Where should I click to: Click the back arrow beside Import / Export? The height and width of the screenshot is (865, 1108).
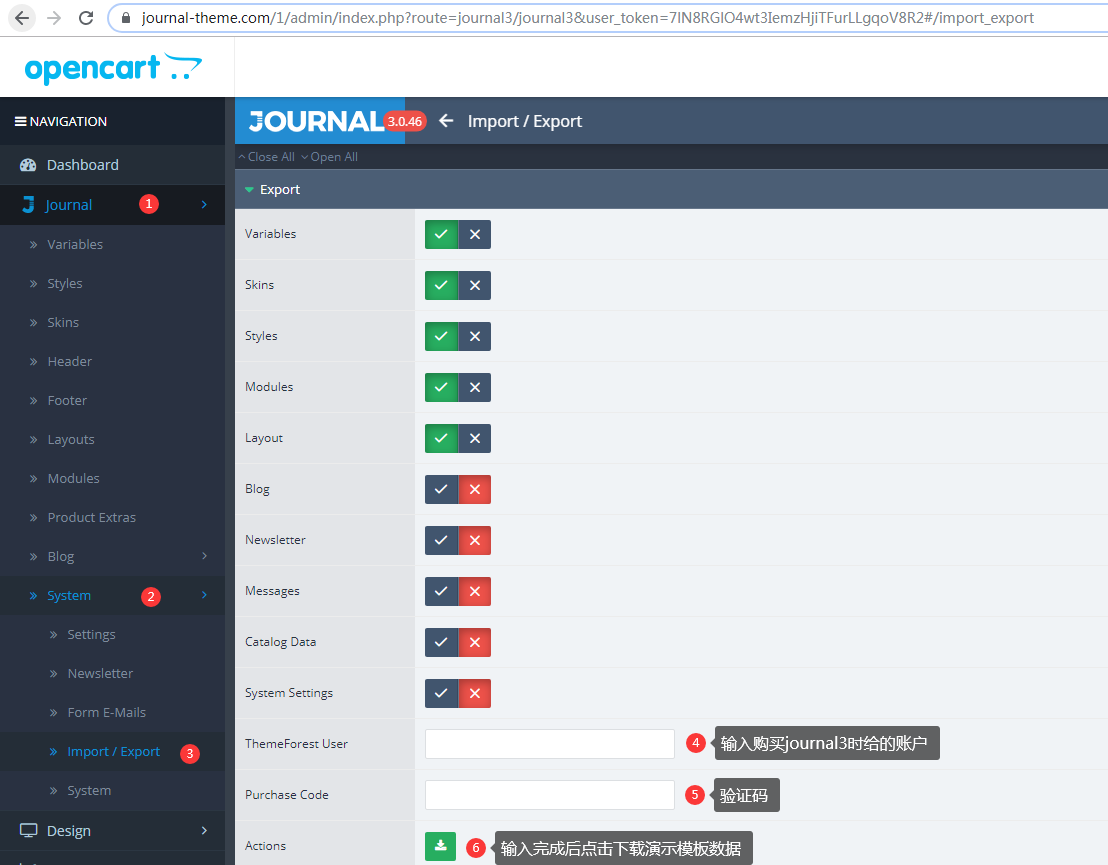point(446,121)
